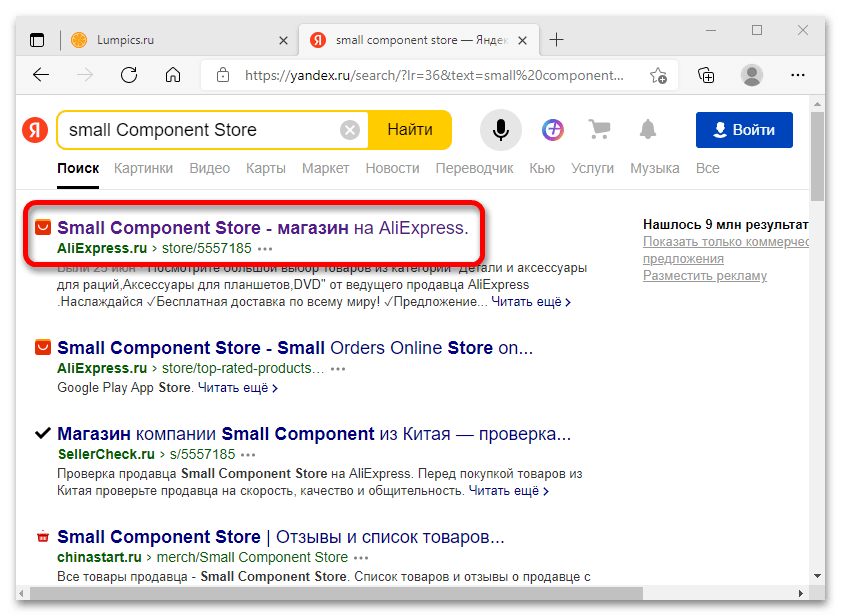Screen dimensions: 841x616
Task: Go back with the browser back arrow
Action: click(41, 75)
